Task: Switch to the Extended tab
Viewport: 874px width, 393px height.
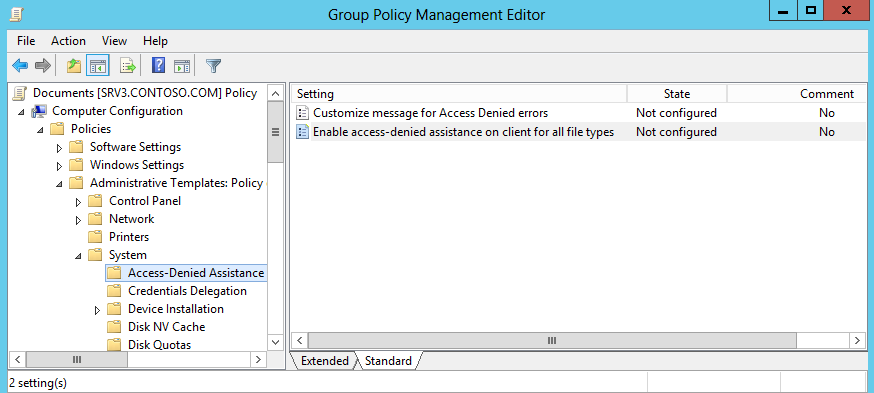Action: [x=324, y=361]
